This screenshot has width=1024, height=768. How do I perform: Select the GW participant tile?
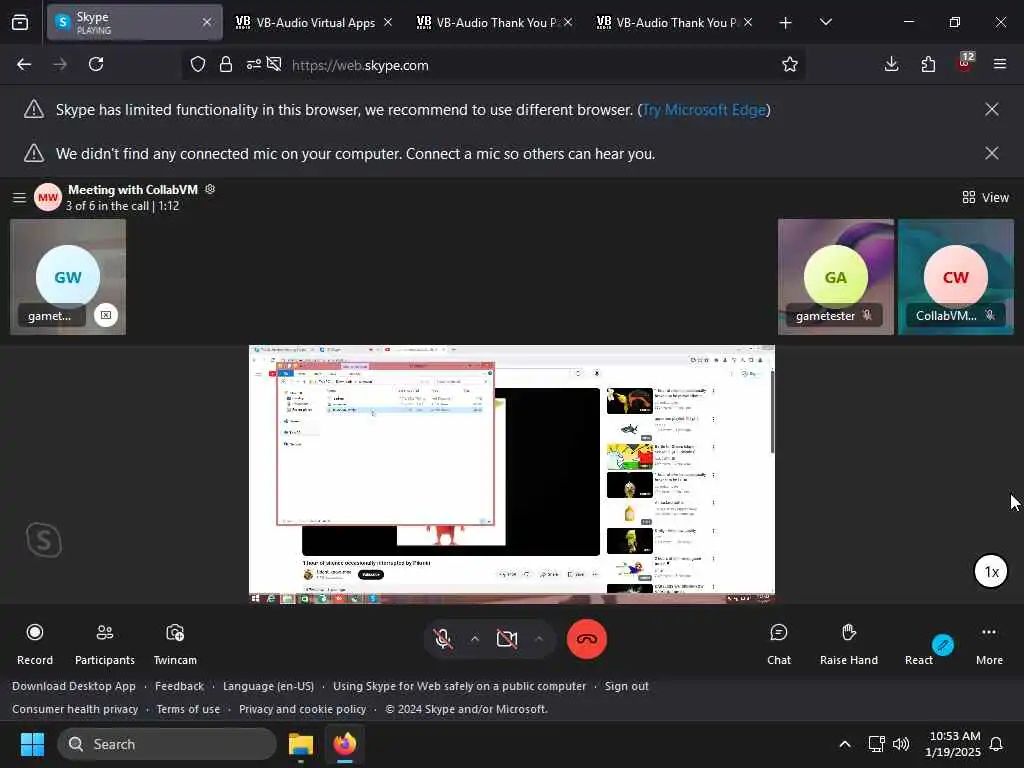pyautogui.click(x=68, y=277)
